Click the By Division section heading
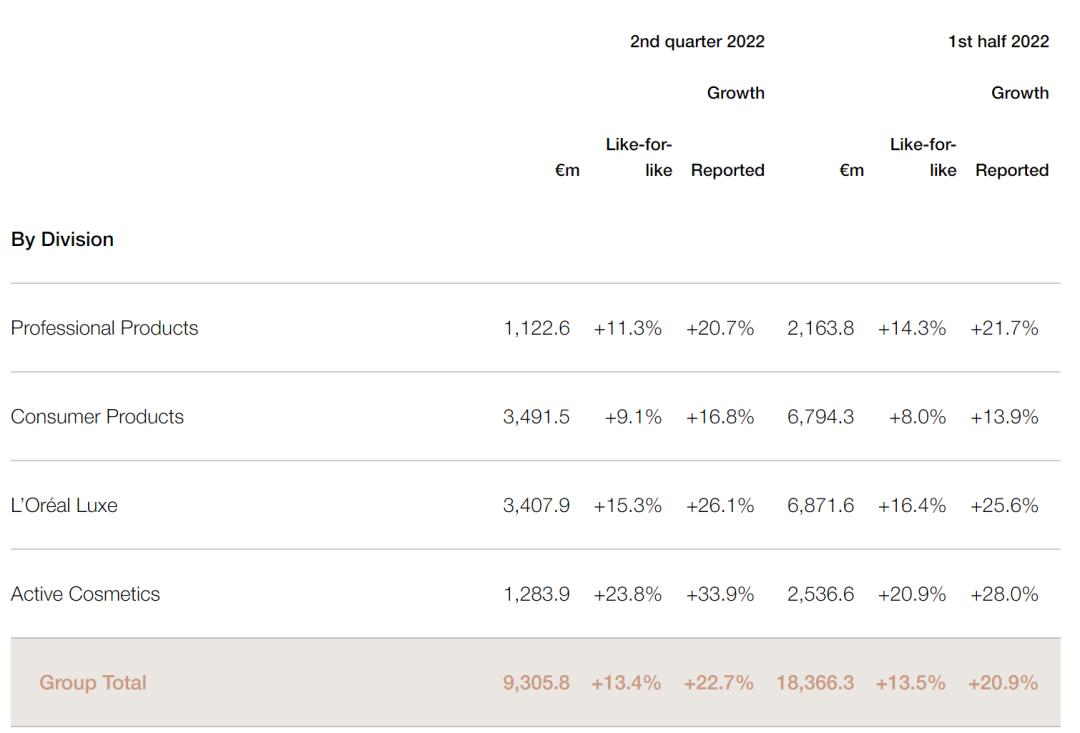 point(62,240)
